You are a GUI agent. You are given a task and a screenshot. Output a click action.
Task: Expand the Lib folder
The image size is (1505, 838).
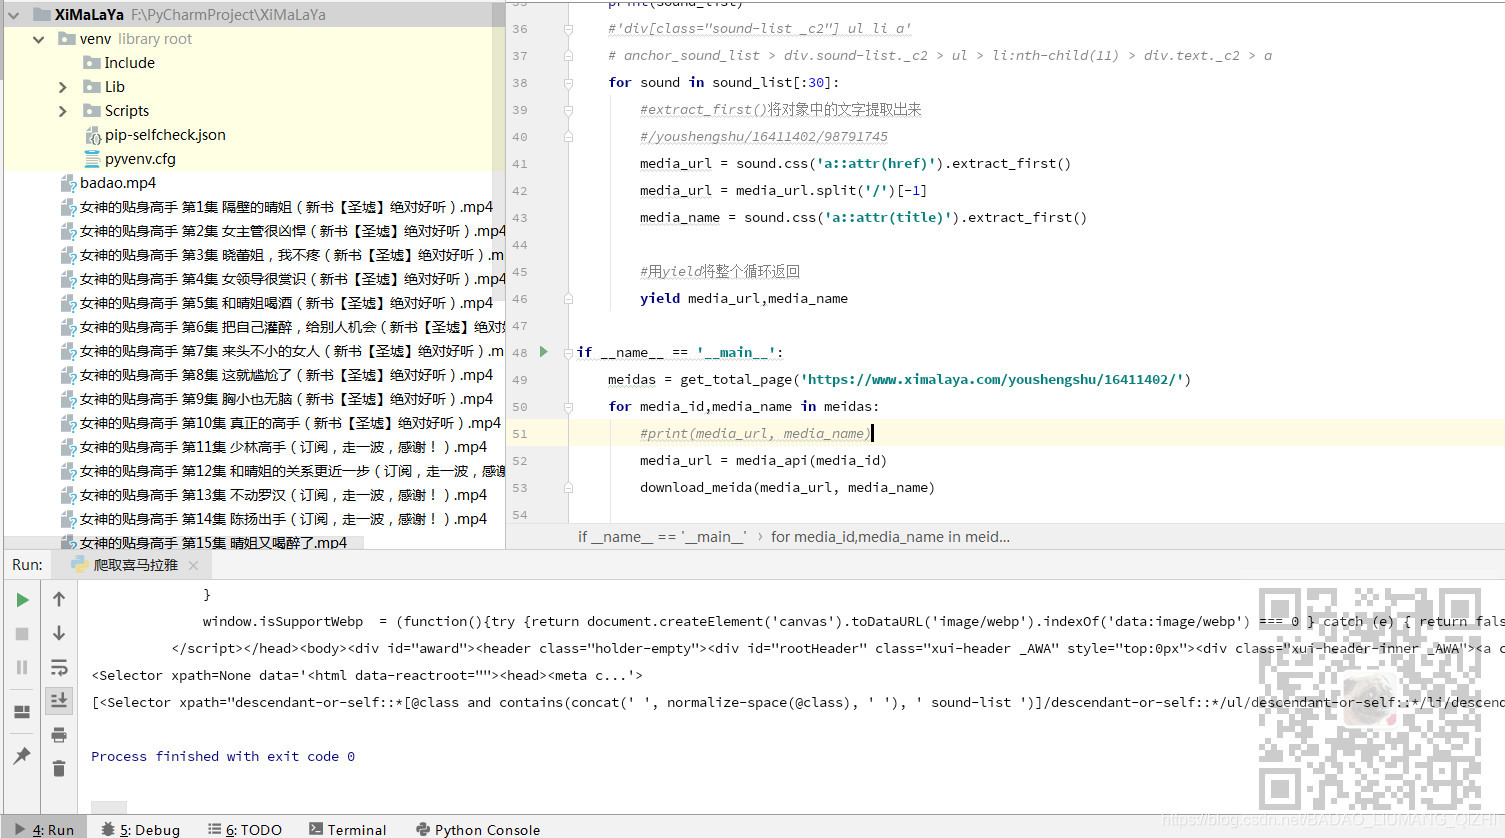(x=63, y=87)
